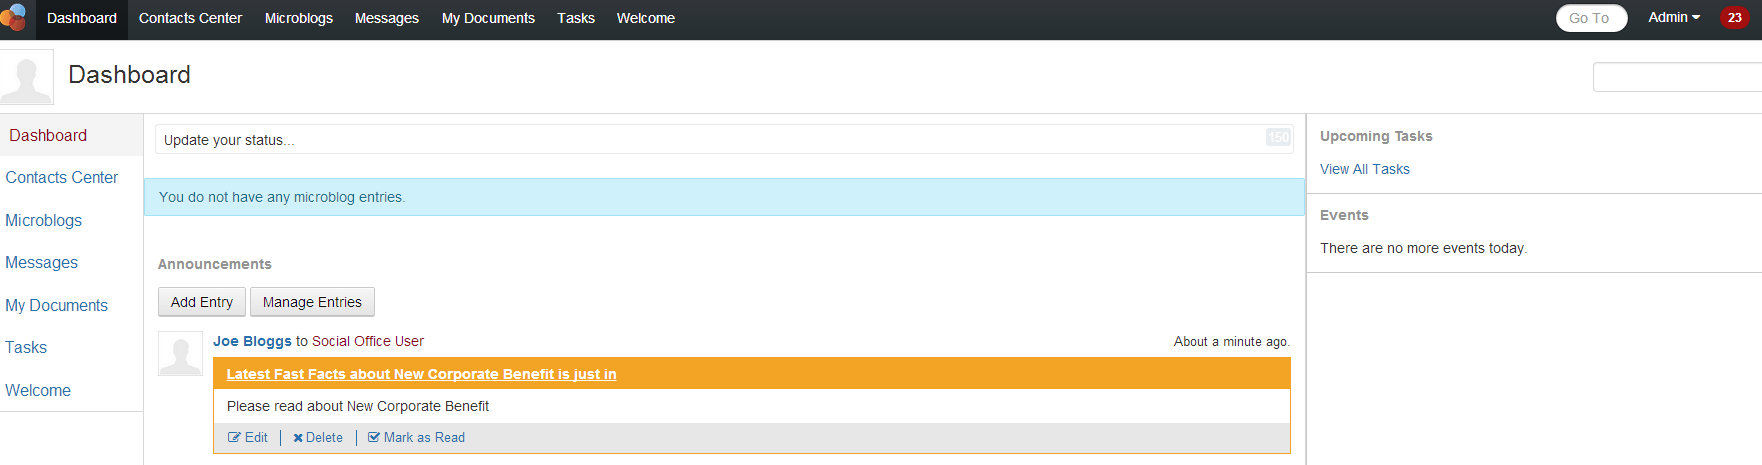Screen dimensions: 1762x465
Task: Expand the Admin dropdown menu
Action: (1674, 18)
